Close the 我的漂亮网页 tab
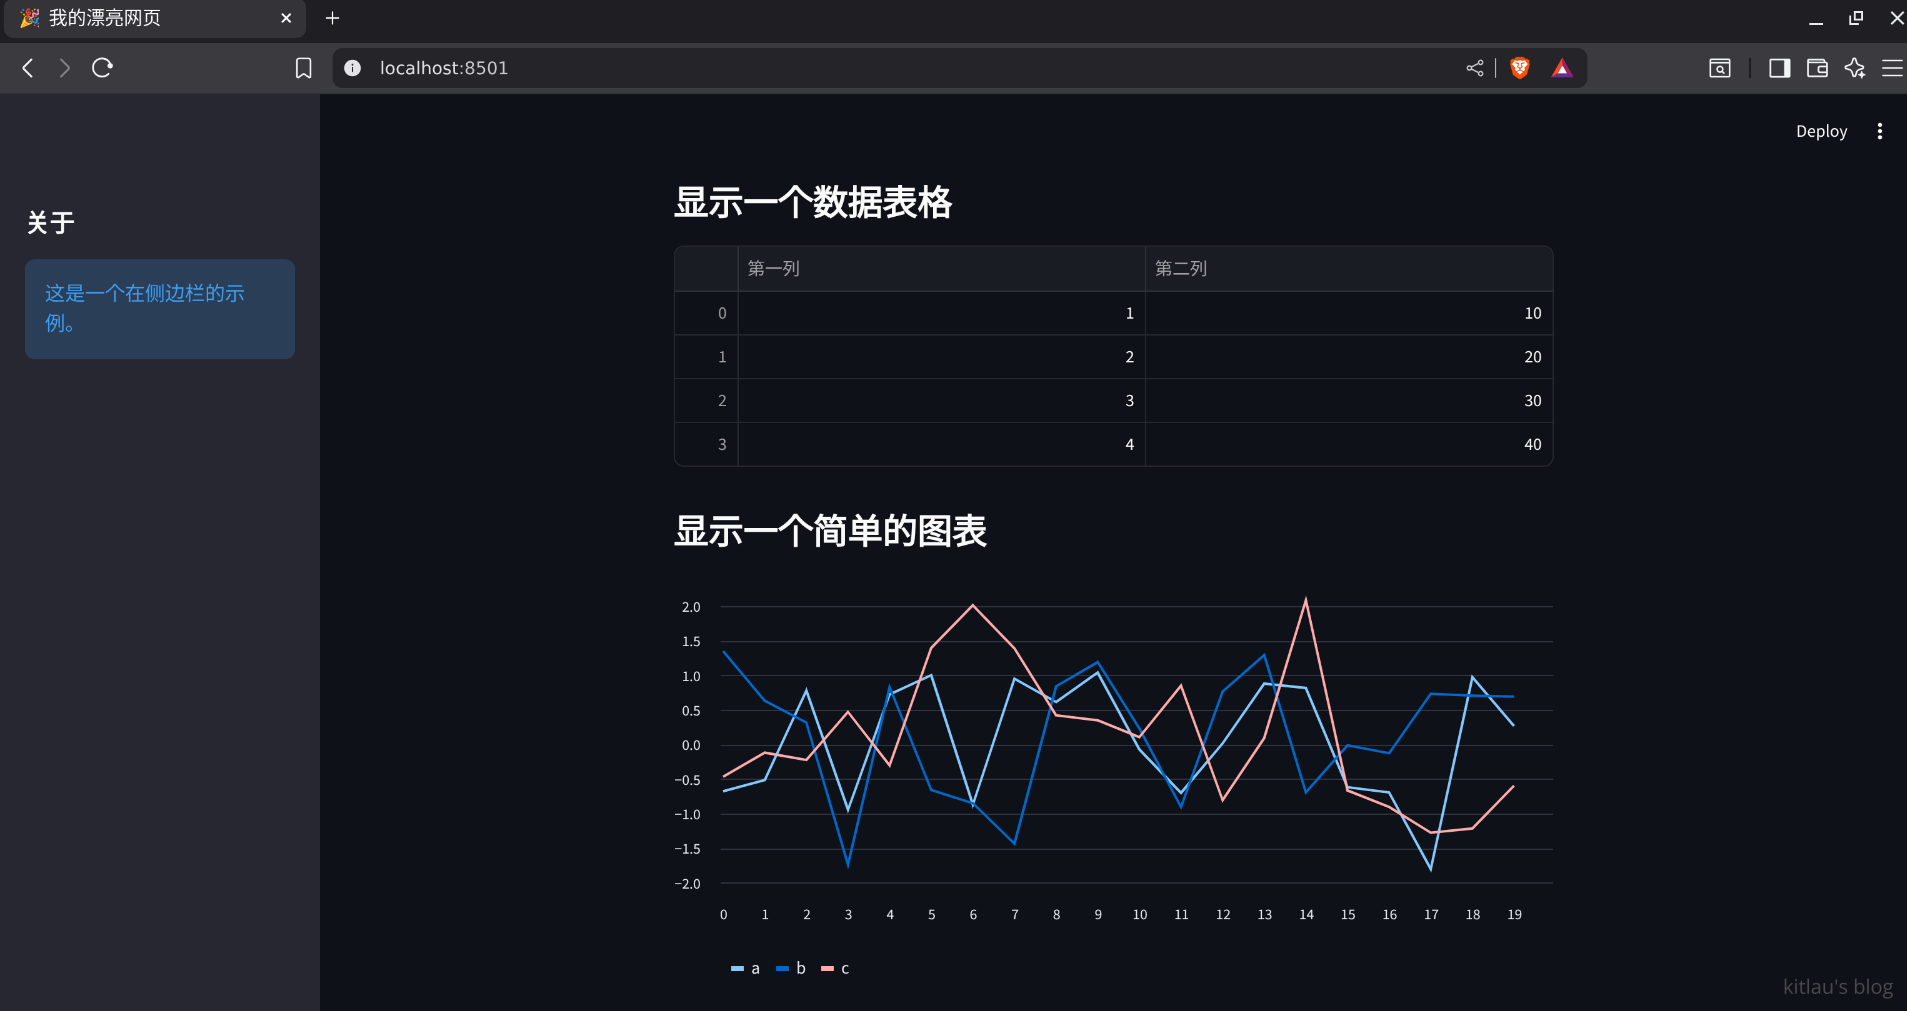Image resolution: width=1907 pixels, height=1011 pixels. pyautogui.click(x=286, y=18)
